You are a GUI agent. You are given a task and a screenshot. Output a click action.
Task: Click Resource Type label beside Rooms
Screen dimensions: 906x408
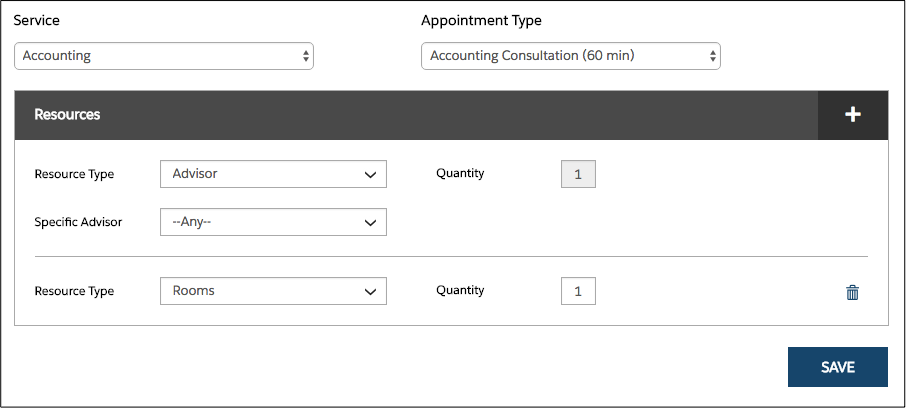(x=74, y=291)
